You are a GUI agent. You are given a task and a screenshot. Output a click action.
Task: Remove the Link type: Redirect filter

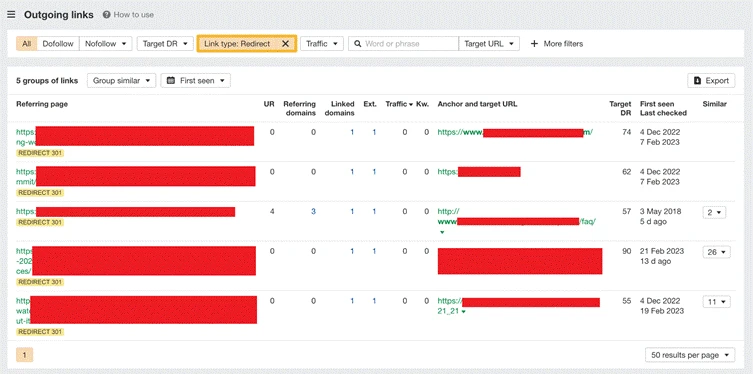pos(285,44)
